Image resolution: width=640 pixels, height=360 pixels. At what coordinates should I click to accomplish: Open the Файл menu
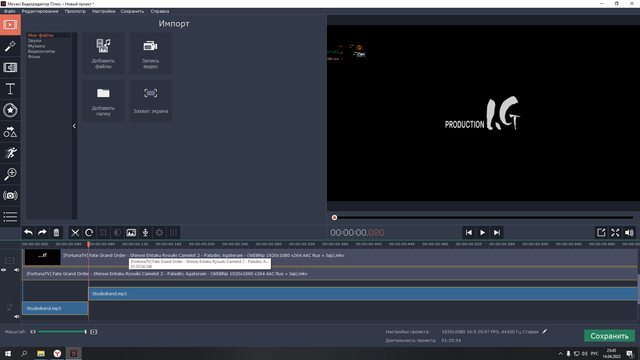coord(9,11)
